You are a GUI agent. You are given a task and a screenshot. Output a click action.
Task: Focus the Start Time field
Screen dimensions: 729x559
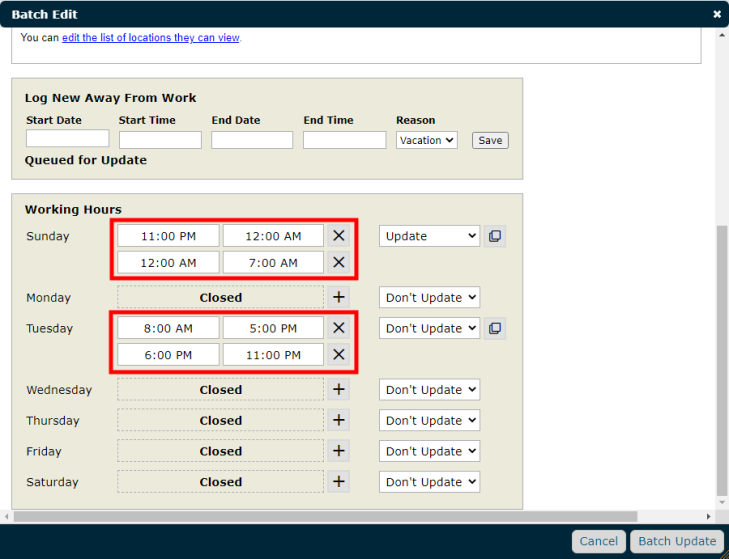160,140
